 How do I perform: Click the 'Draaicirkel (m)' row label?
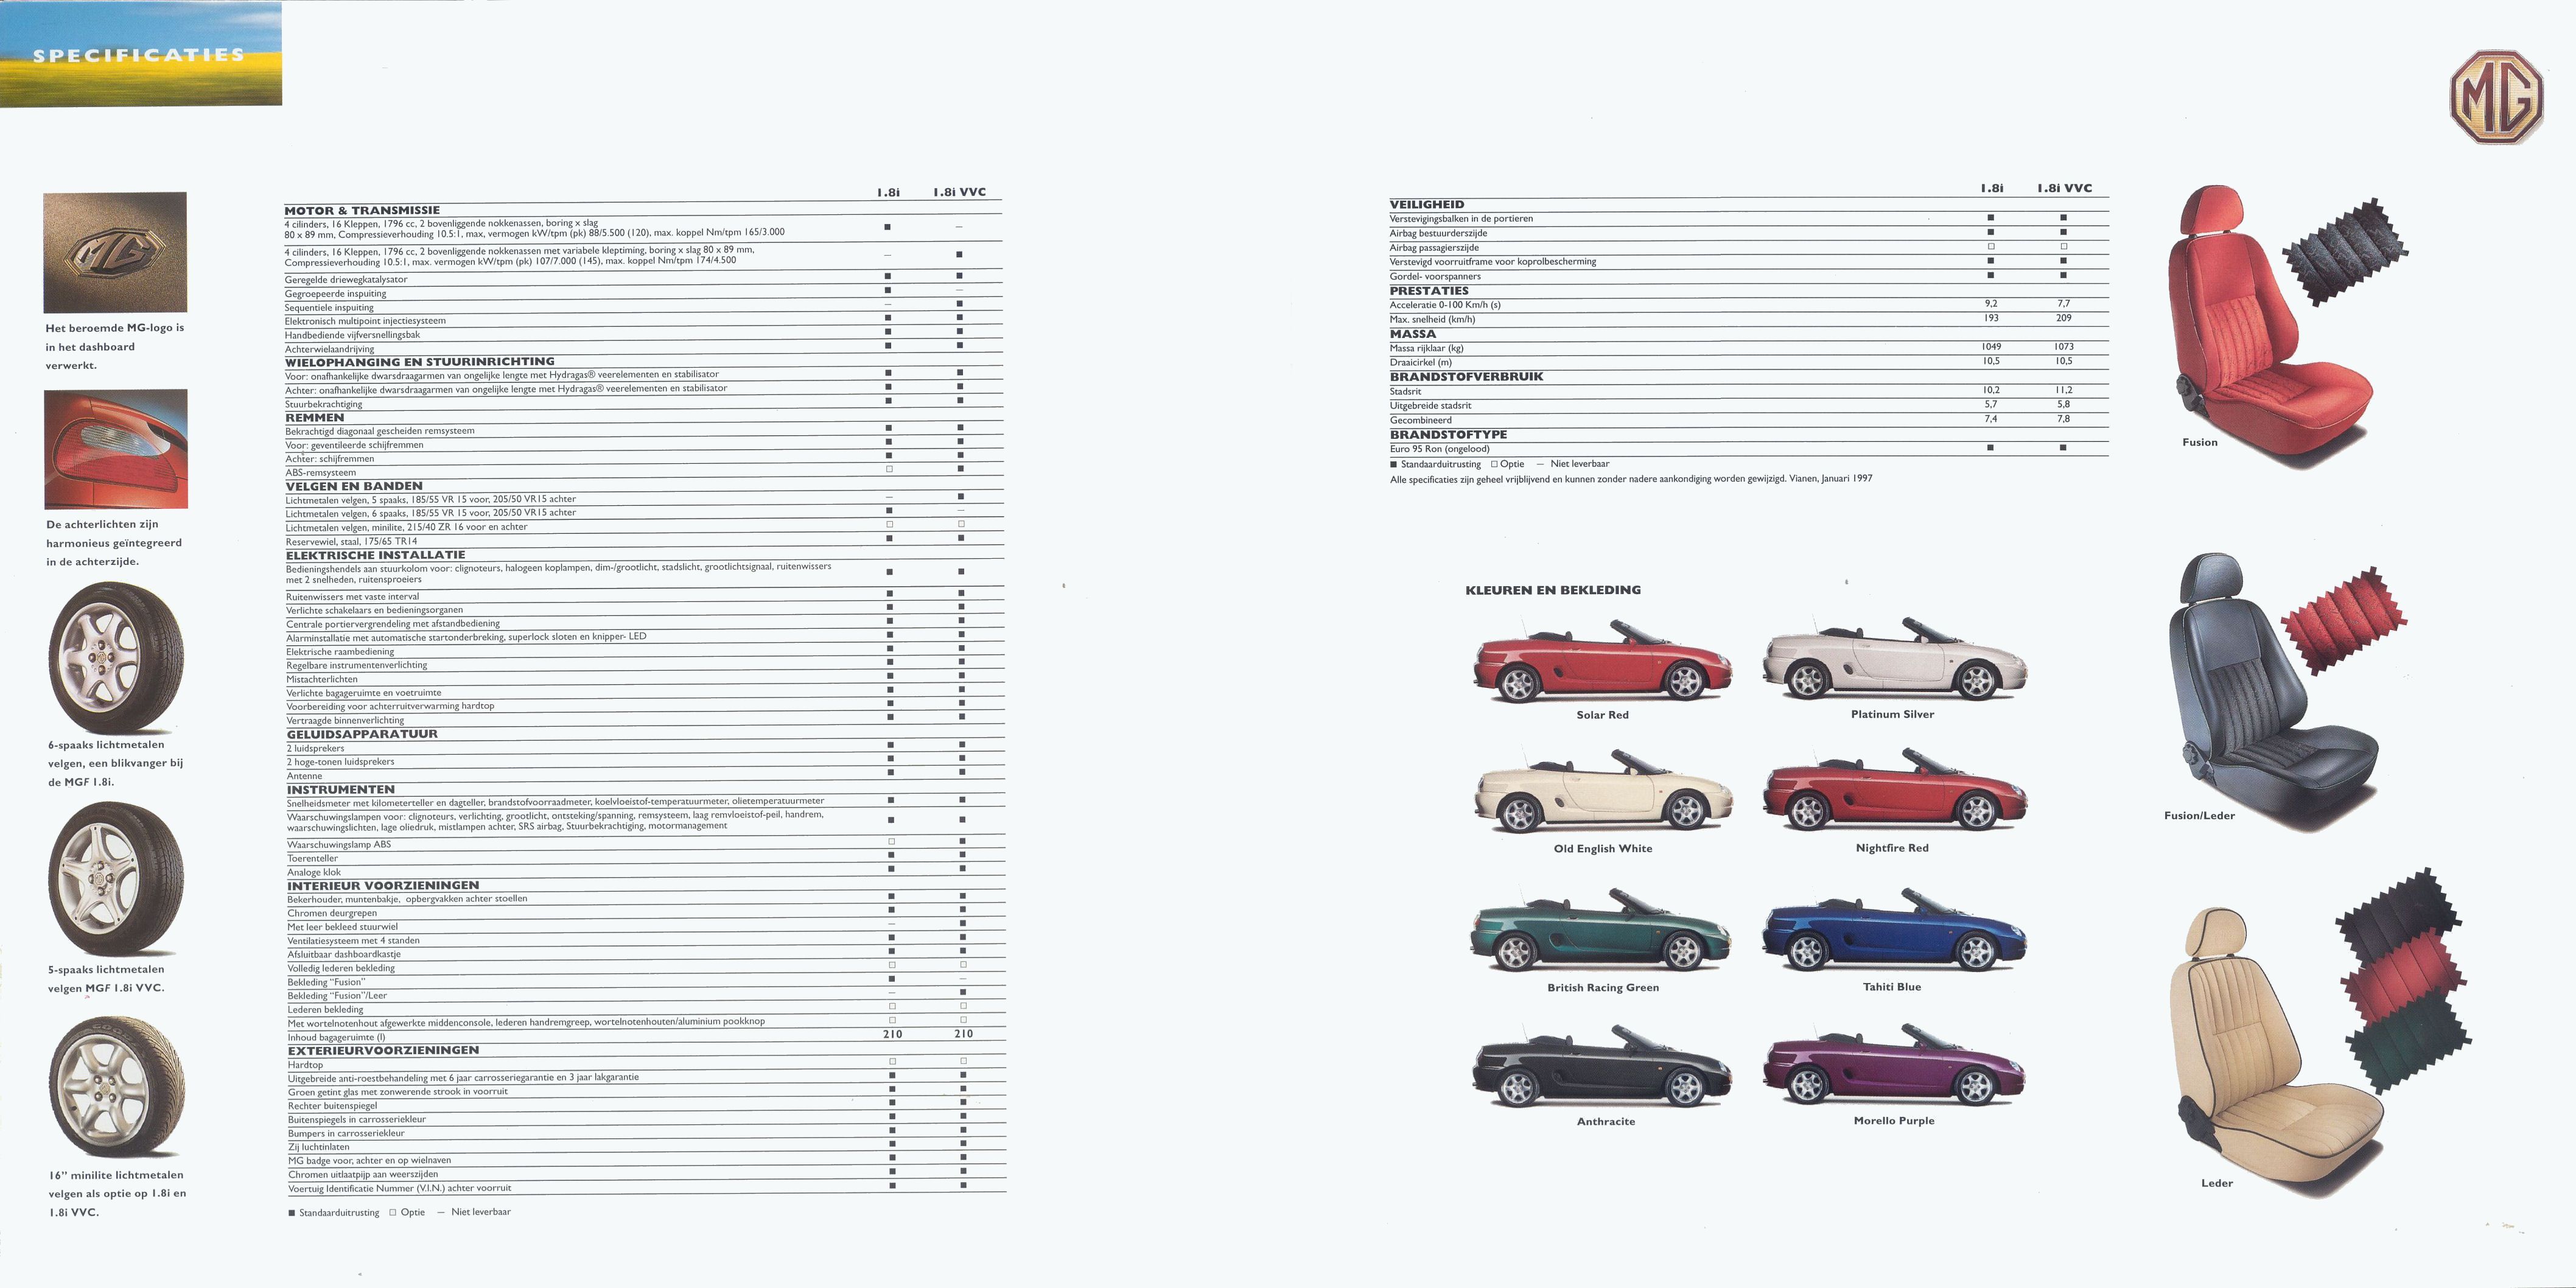coord(1421,363)
